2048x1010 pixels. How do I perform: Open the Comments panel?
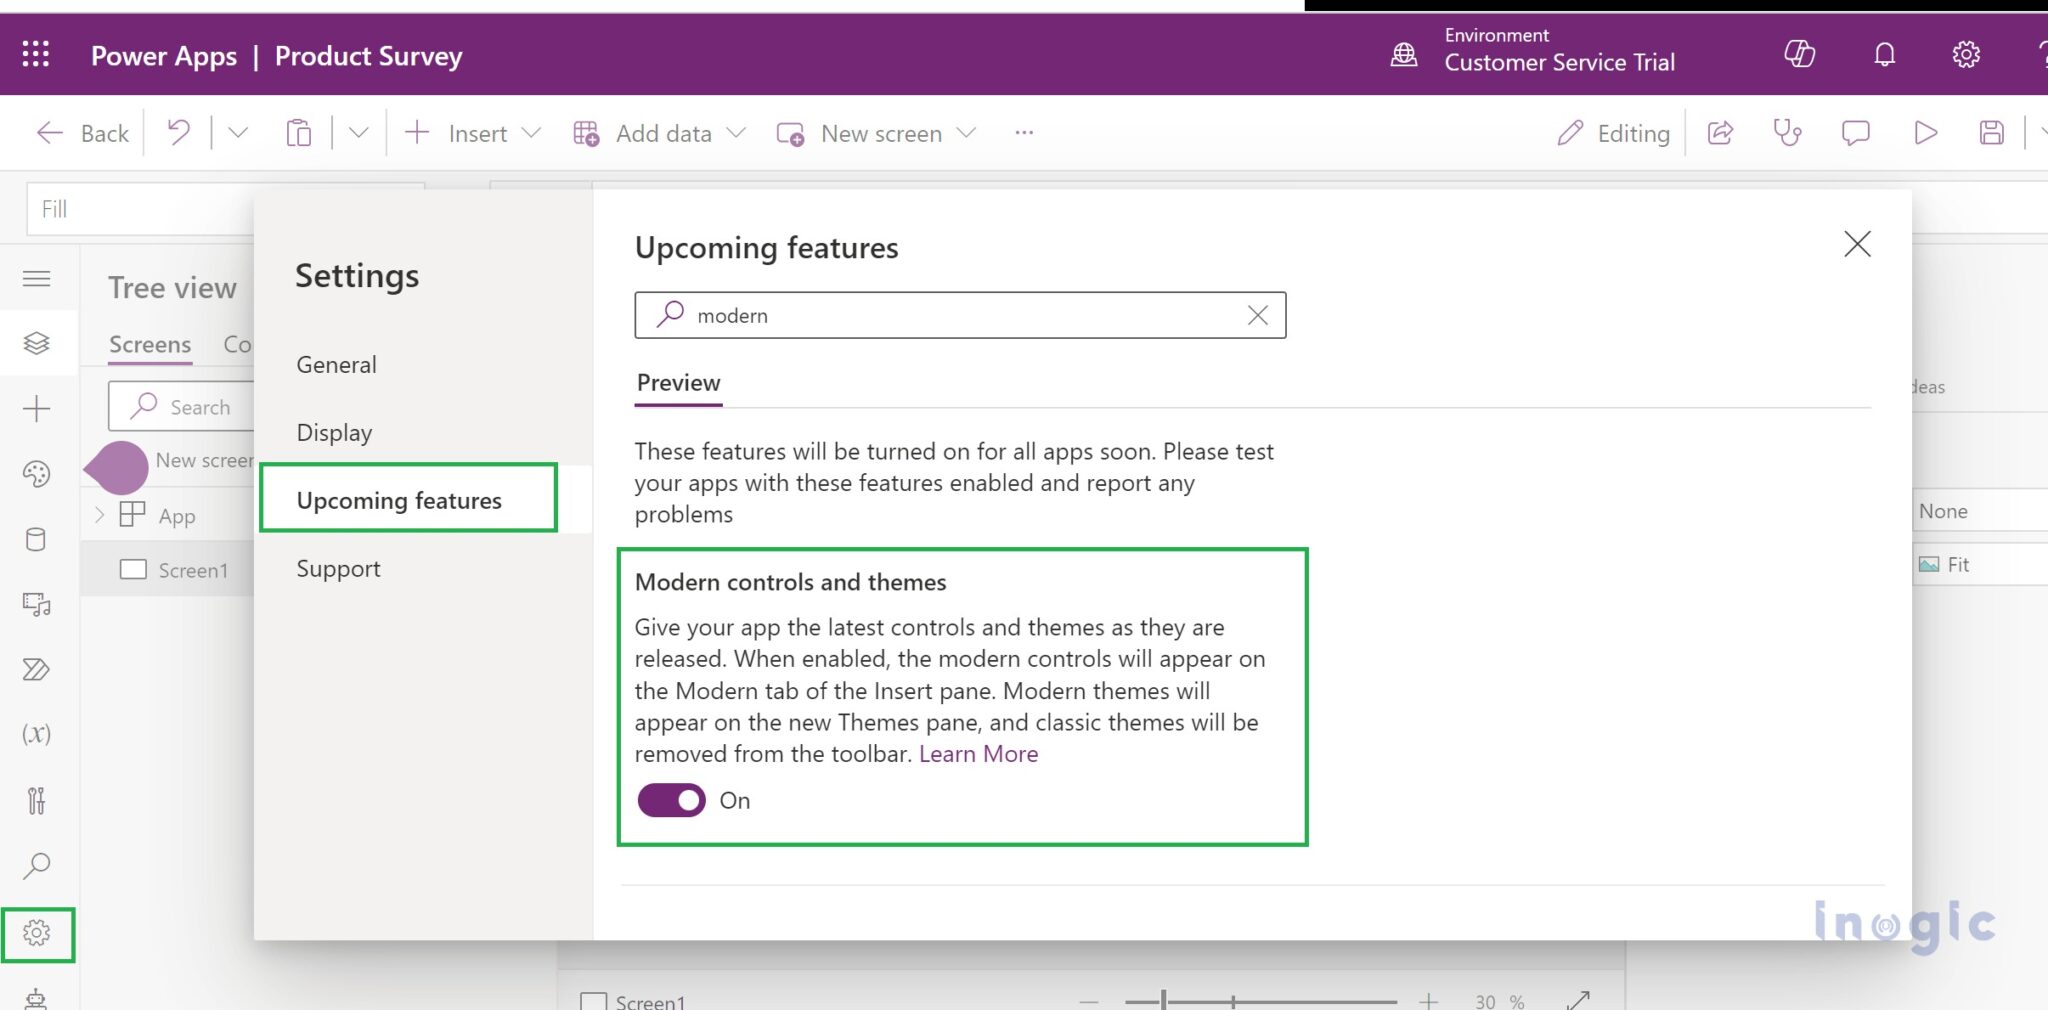point(1856,132)
